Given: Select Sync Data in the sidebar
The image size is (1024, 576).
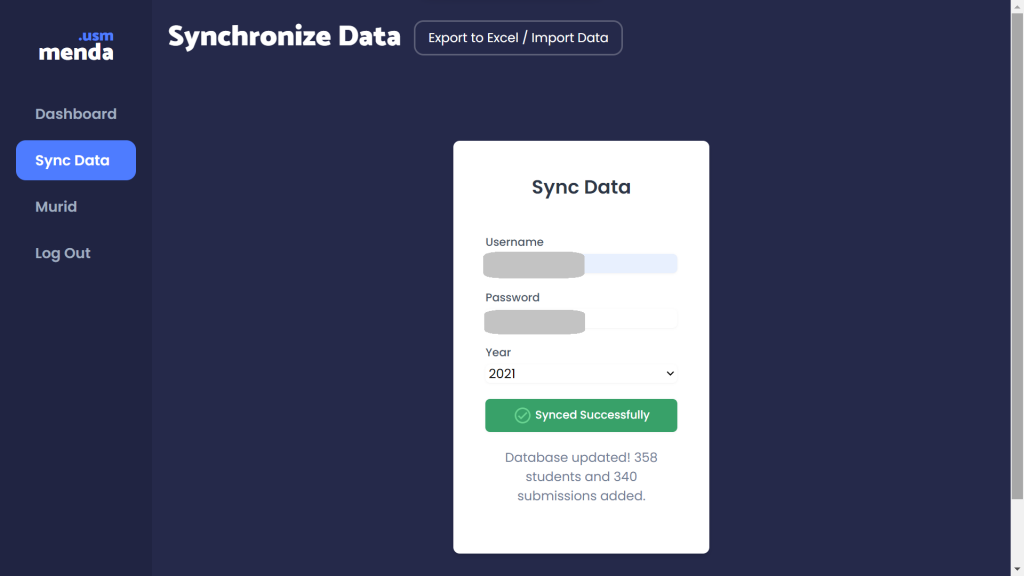Looking at the screenshot, I should point(76,160).
